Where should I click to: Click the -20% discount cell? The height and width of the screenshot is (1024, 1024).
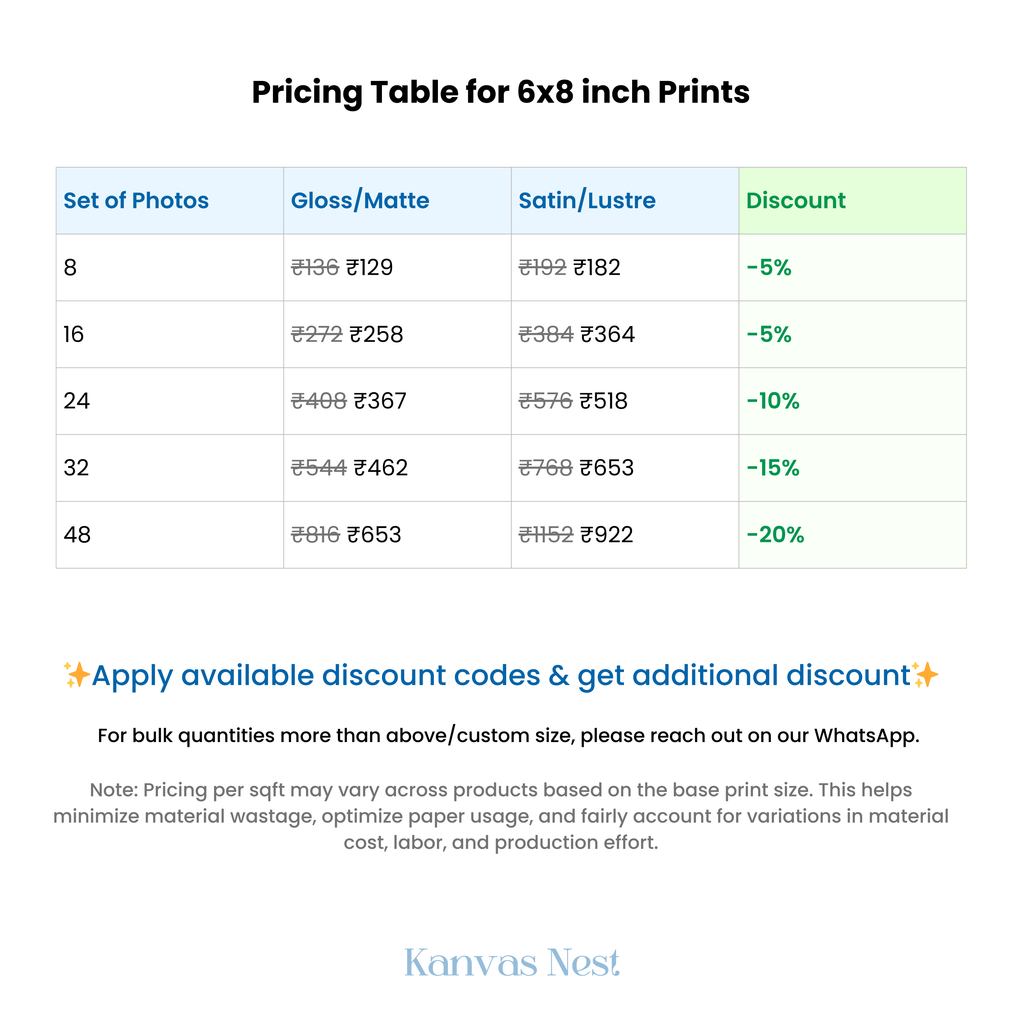coord(775,534)
